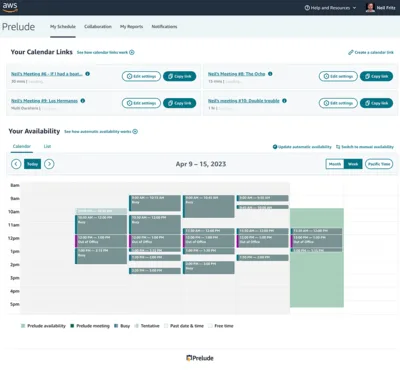Copy link for Meeting #9 Los Hermanos
Screen dimensions: 400x379
(179, 103)
